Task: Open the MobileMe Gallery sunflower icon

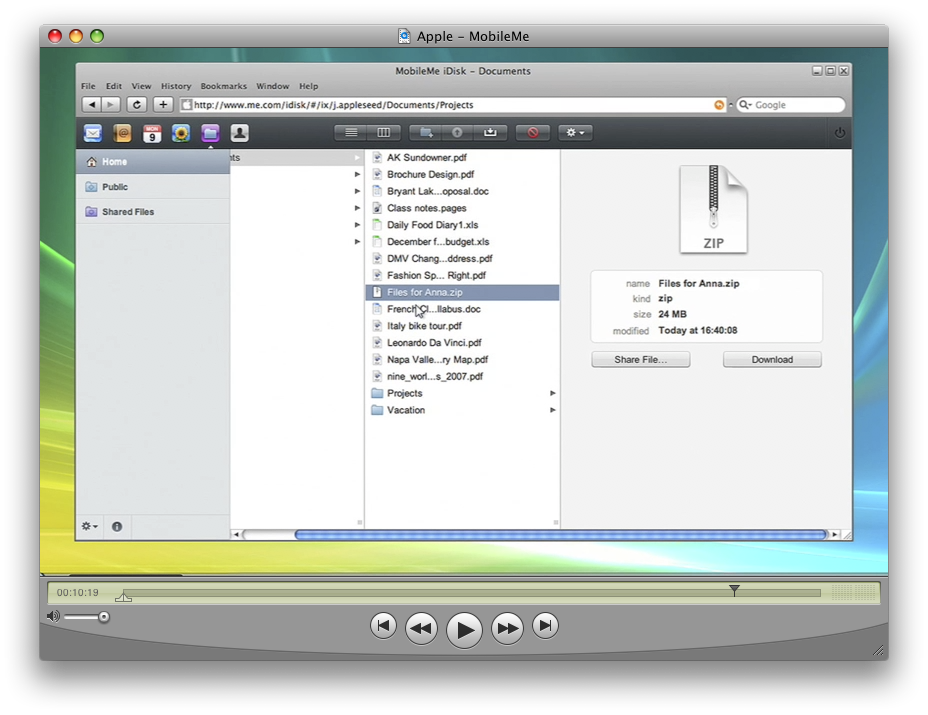Action: tap(181, 133)
